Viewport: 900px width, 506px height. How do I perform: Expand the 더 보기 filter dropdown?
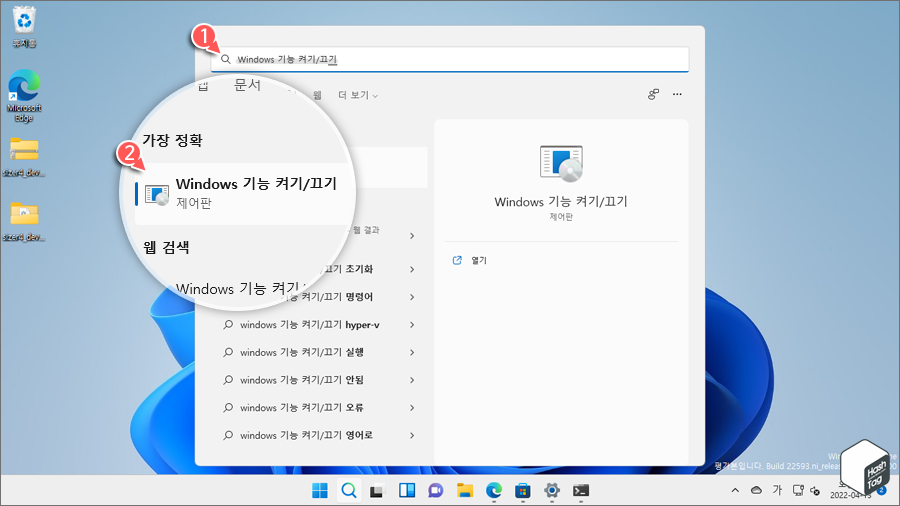tap(358, 95)
